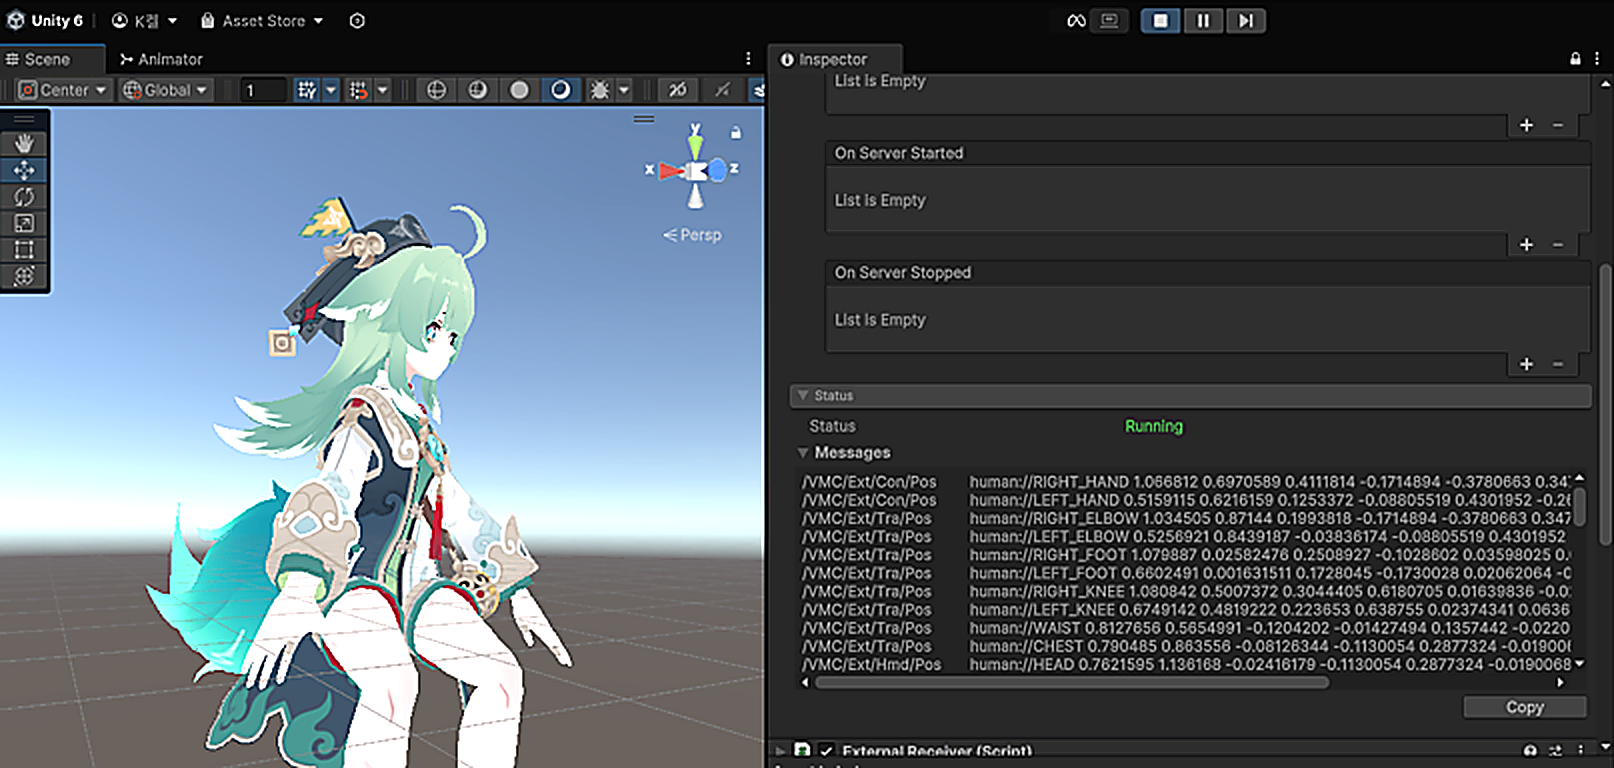Click messages scroll right arrow

[x=1560, y=682]
